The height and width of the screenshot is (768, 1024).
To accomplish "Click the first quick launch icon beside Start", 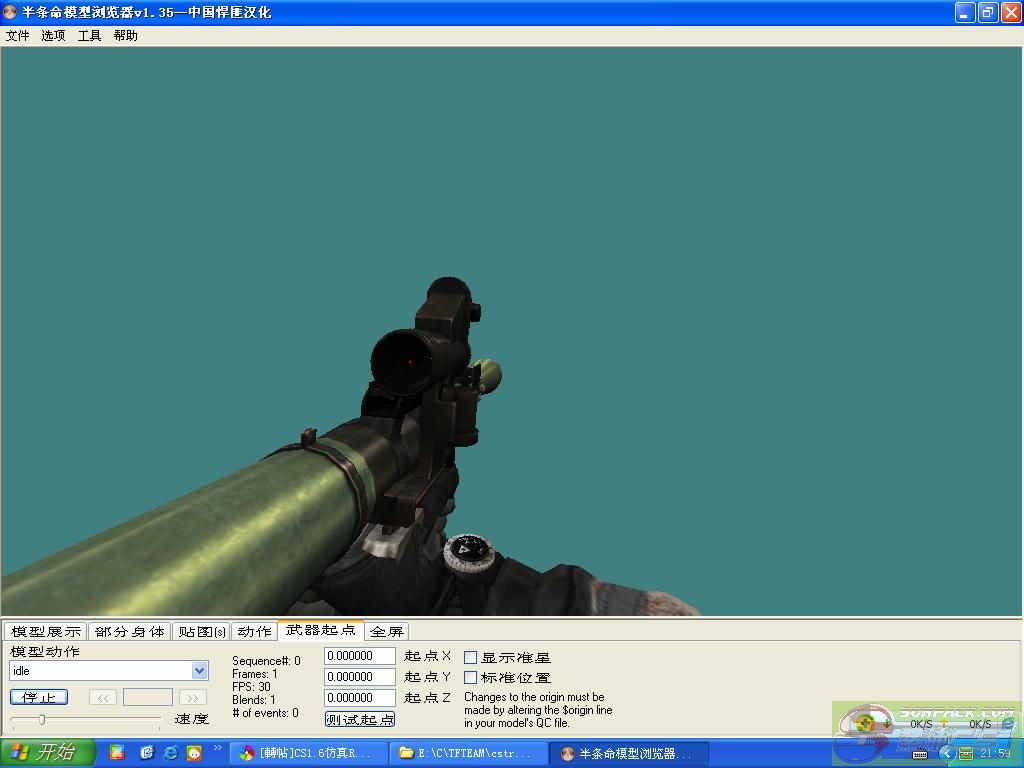I will [x=117, y=753].
